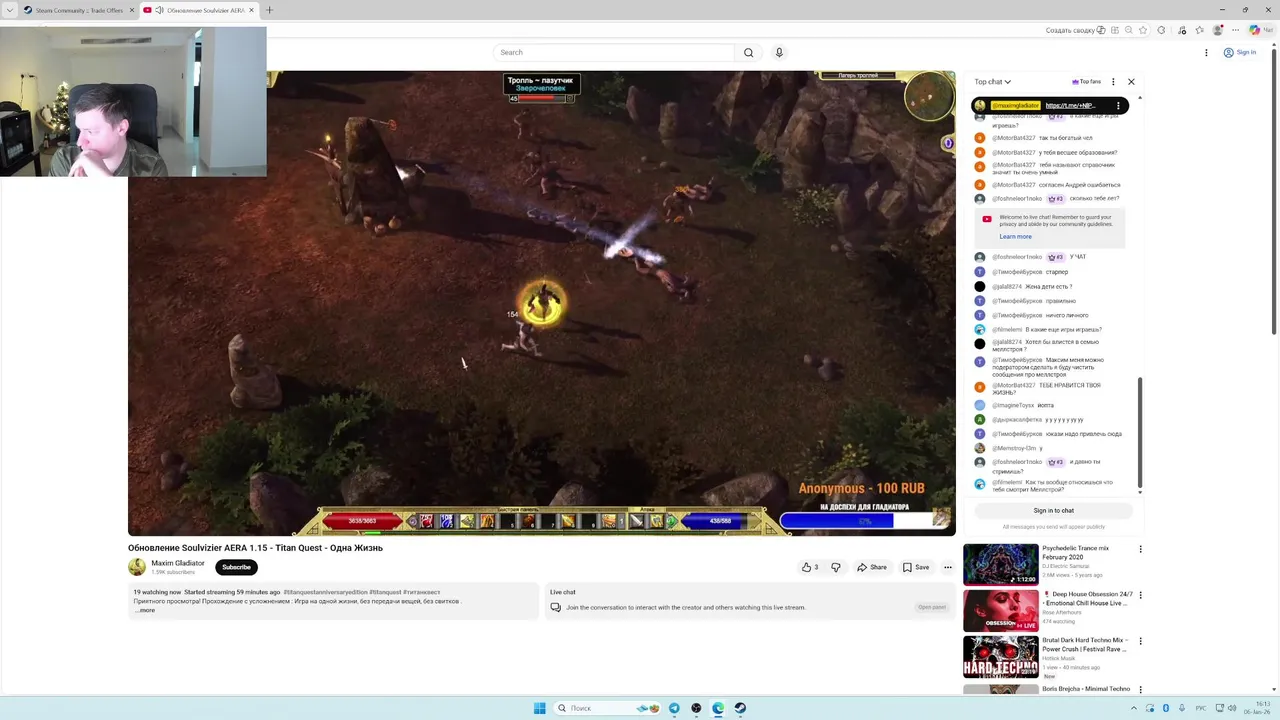Click the video title text
Viewport: 1280px width, 720px height.
click(x=255, y=548)
